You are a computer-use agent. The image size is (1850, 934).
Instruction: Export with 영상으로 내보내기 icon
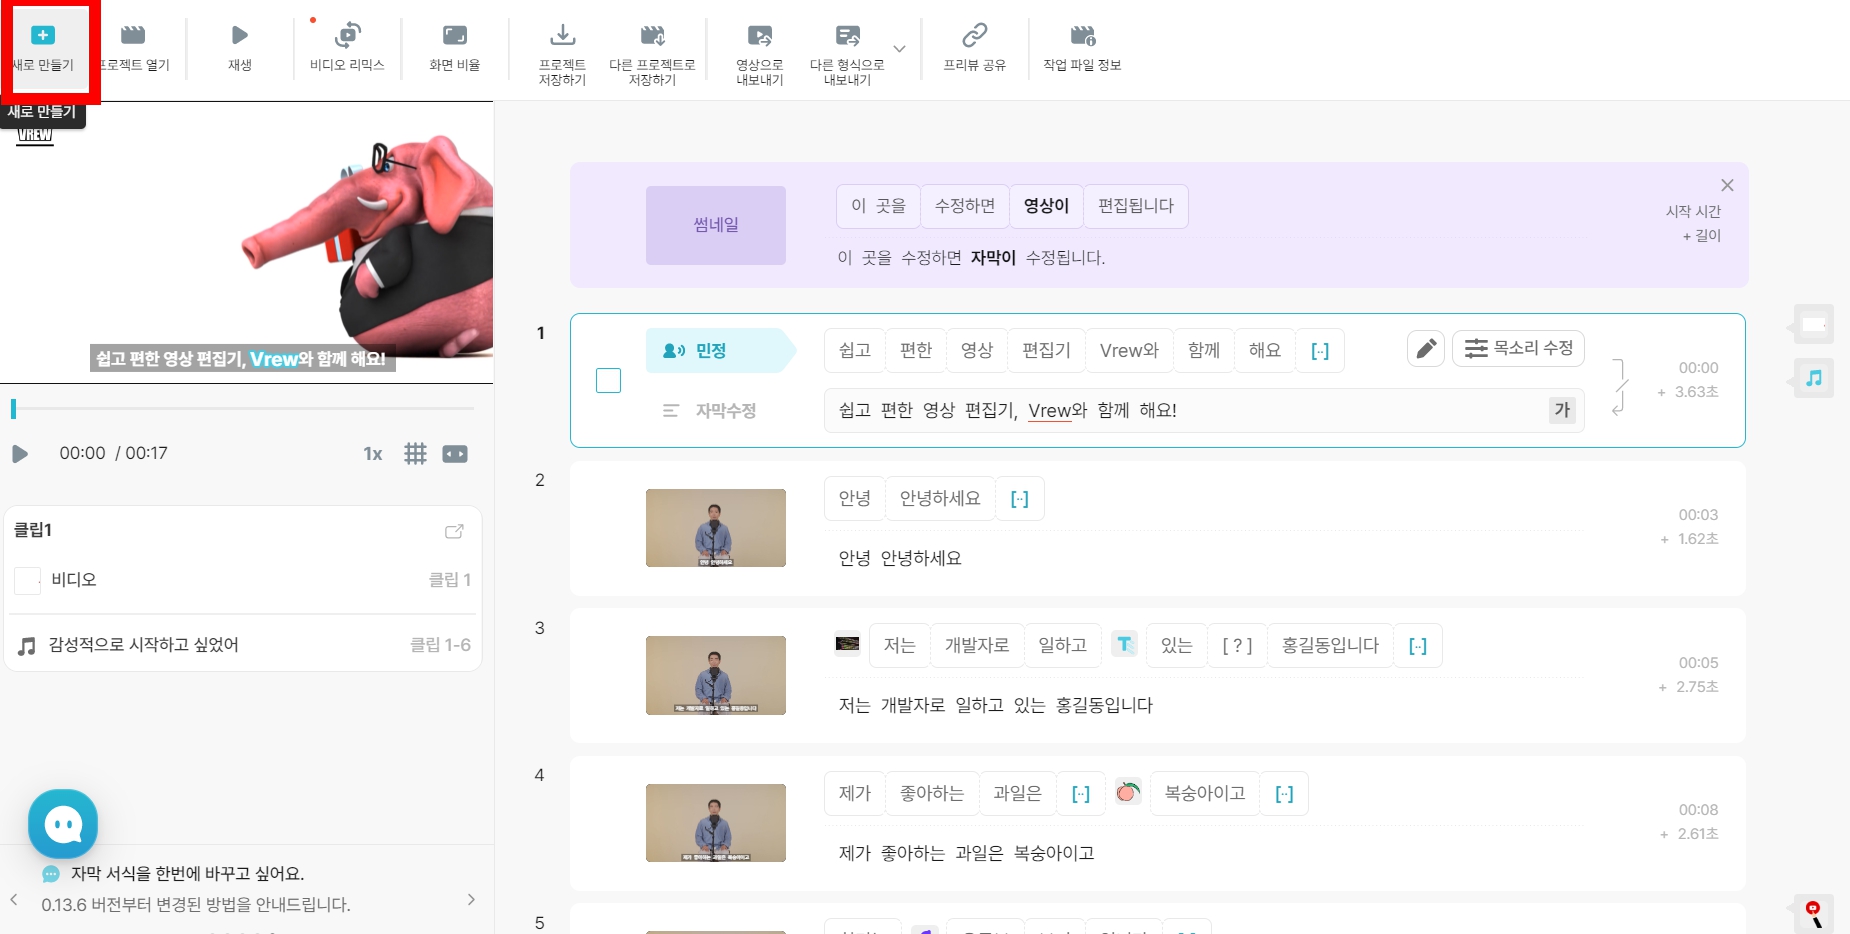(x=760, y=36)
